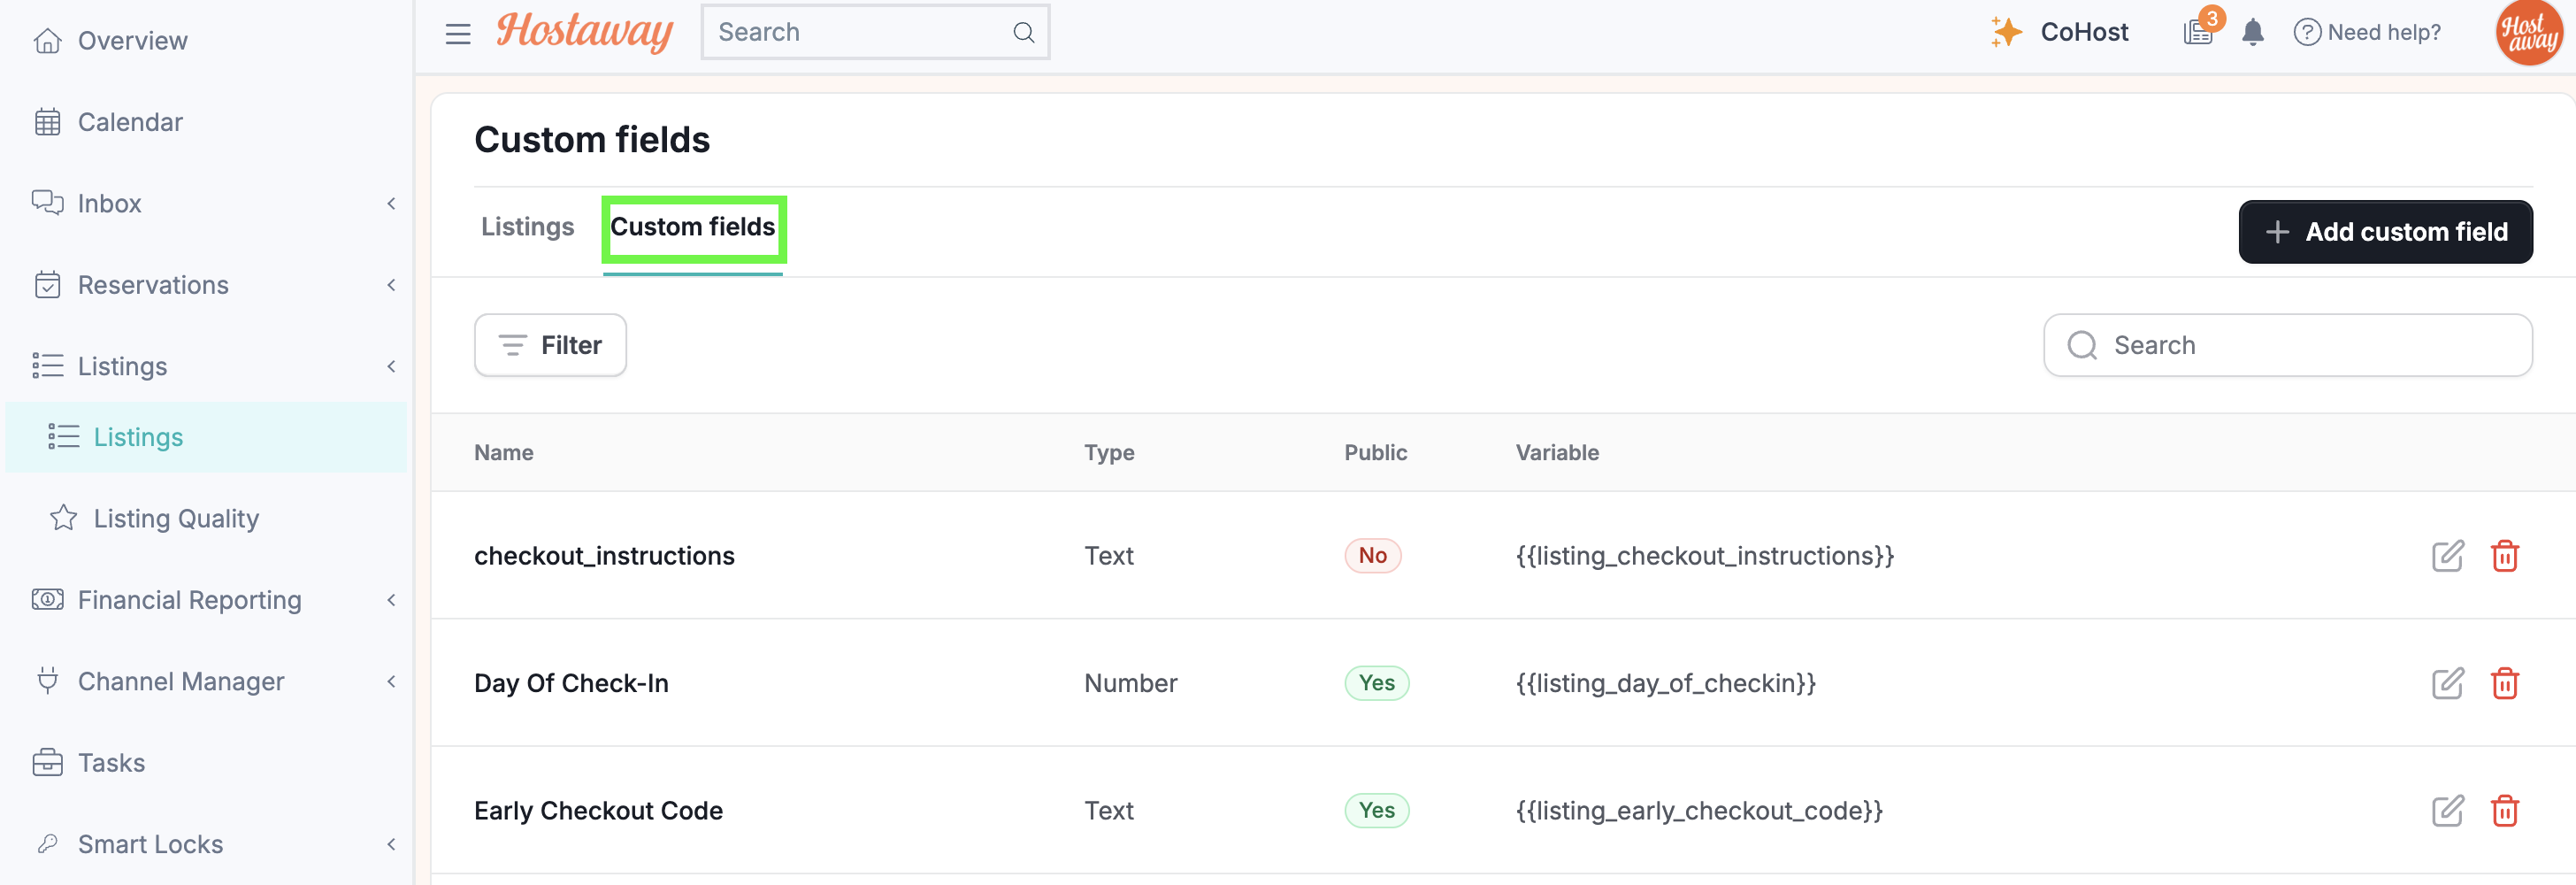Select Listings sub-item in sidebar
The height and width of the screenshot is (885, 2576).
tap(206, 437)
